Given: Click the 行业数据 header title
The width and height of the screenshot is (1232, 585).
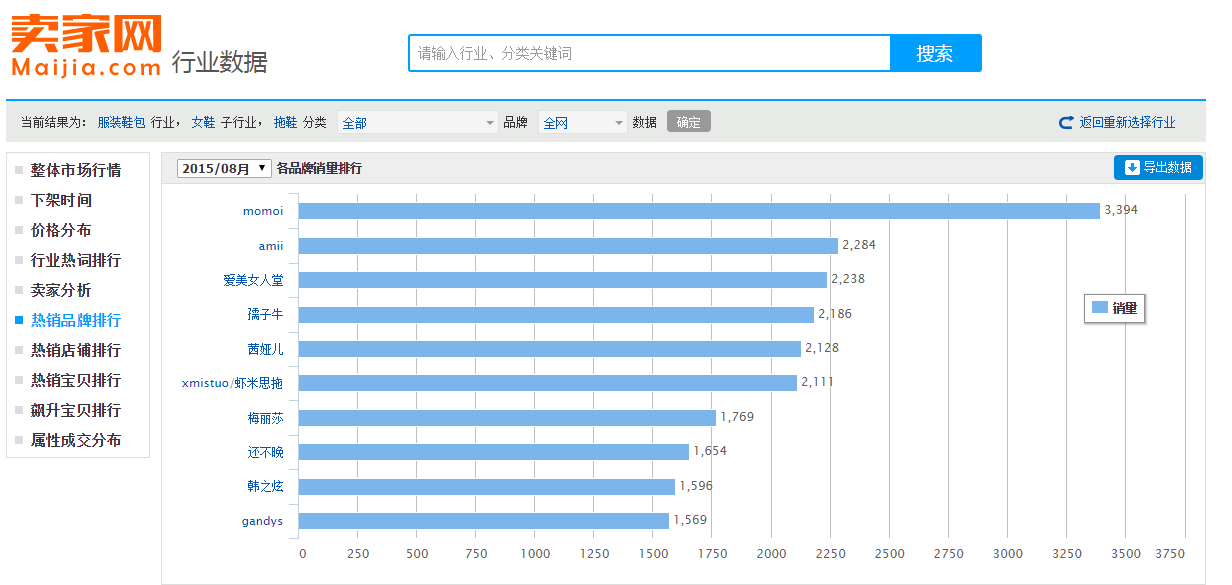Looking at the screenshot, I should click(x=220, y=61).
